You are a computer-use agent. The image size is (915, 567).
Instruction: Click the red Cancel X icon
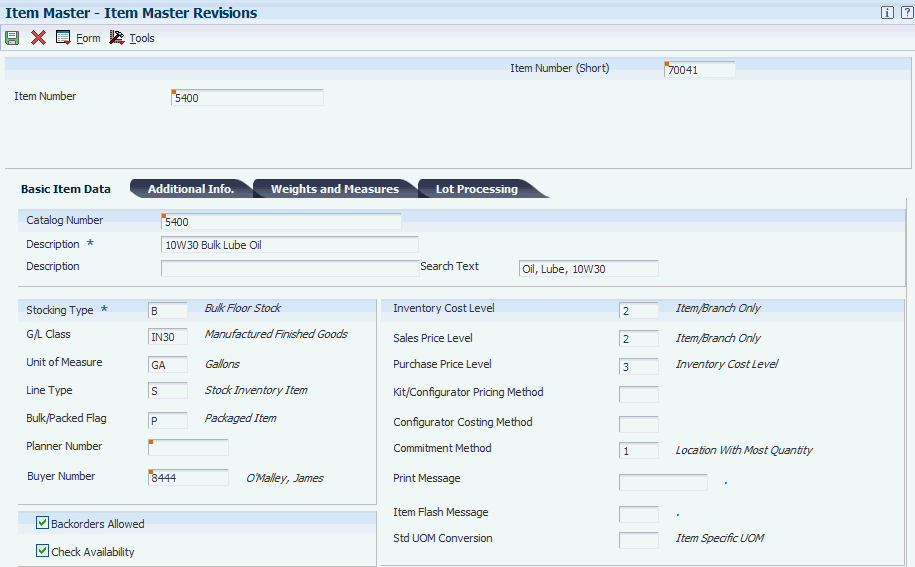click(x=38, y=38)
